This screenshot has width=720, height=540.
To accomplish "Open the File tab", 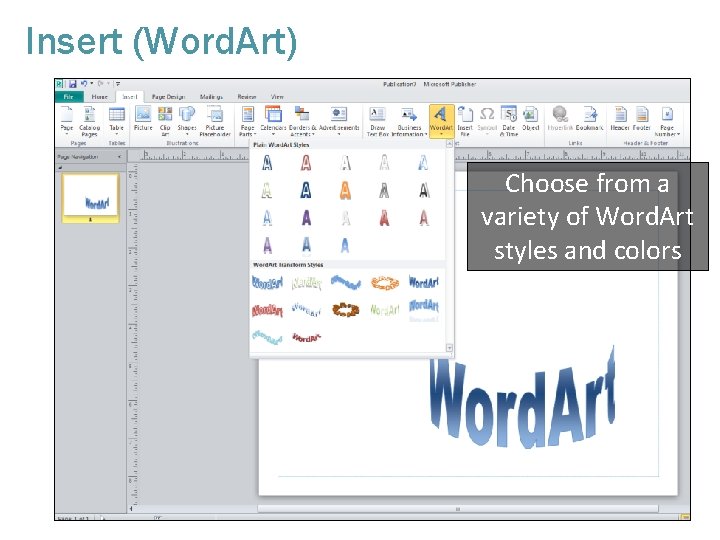I will [x=69, y=97].
